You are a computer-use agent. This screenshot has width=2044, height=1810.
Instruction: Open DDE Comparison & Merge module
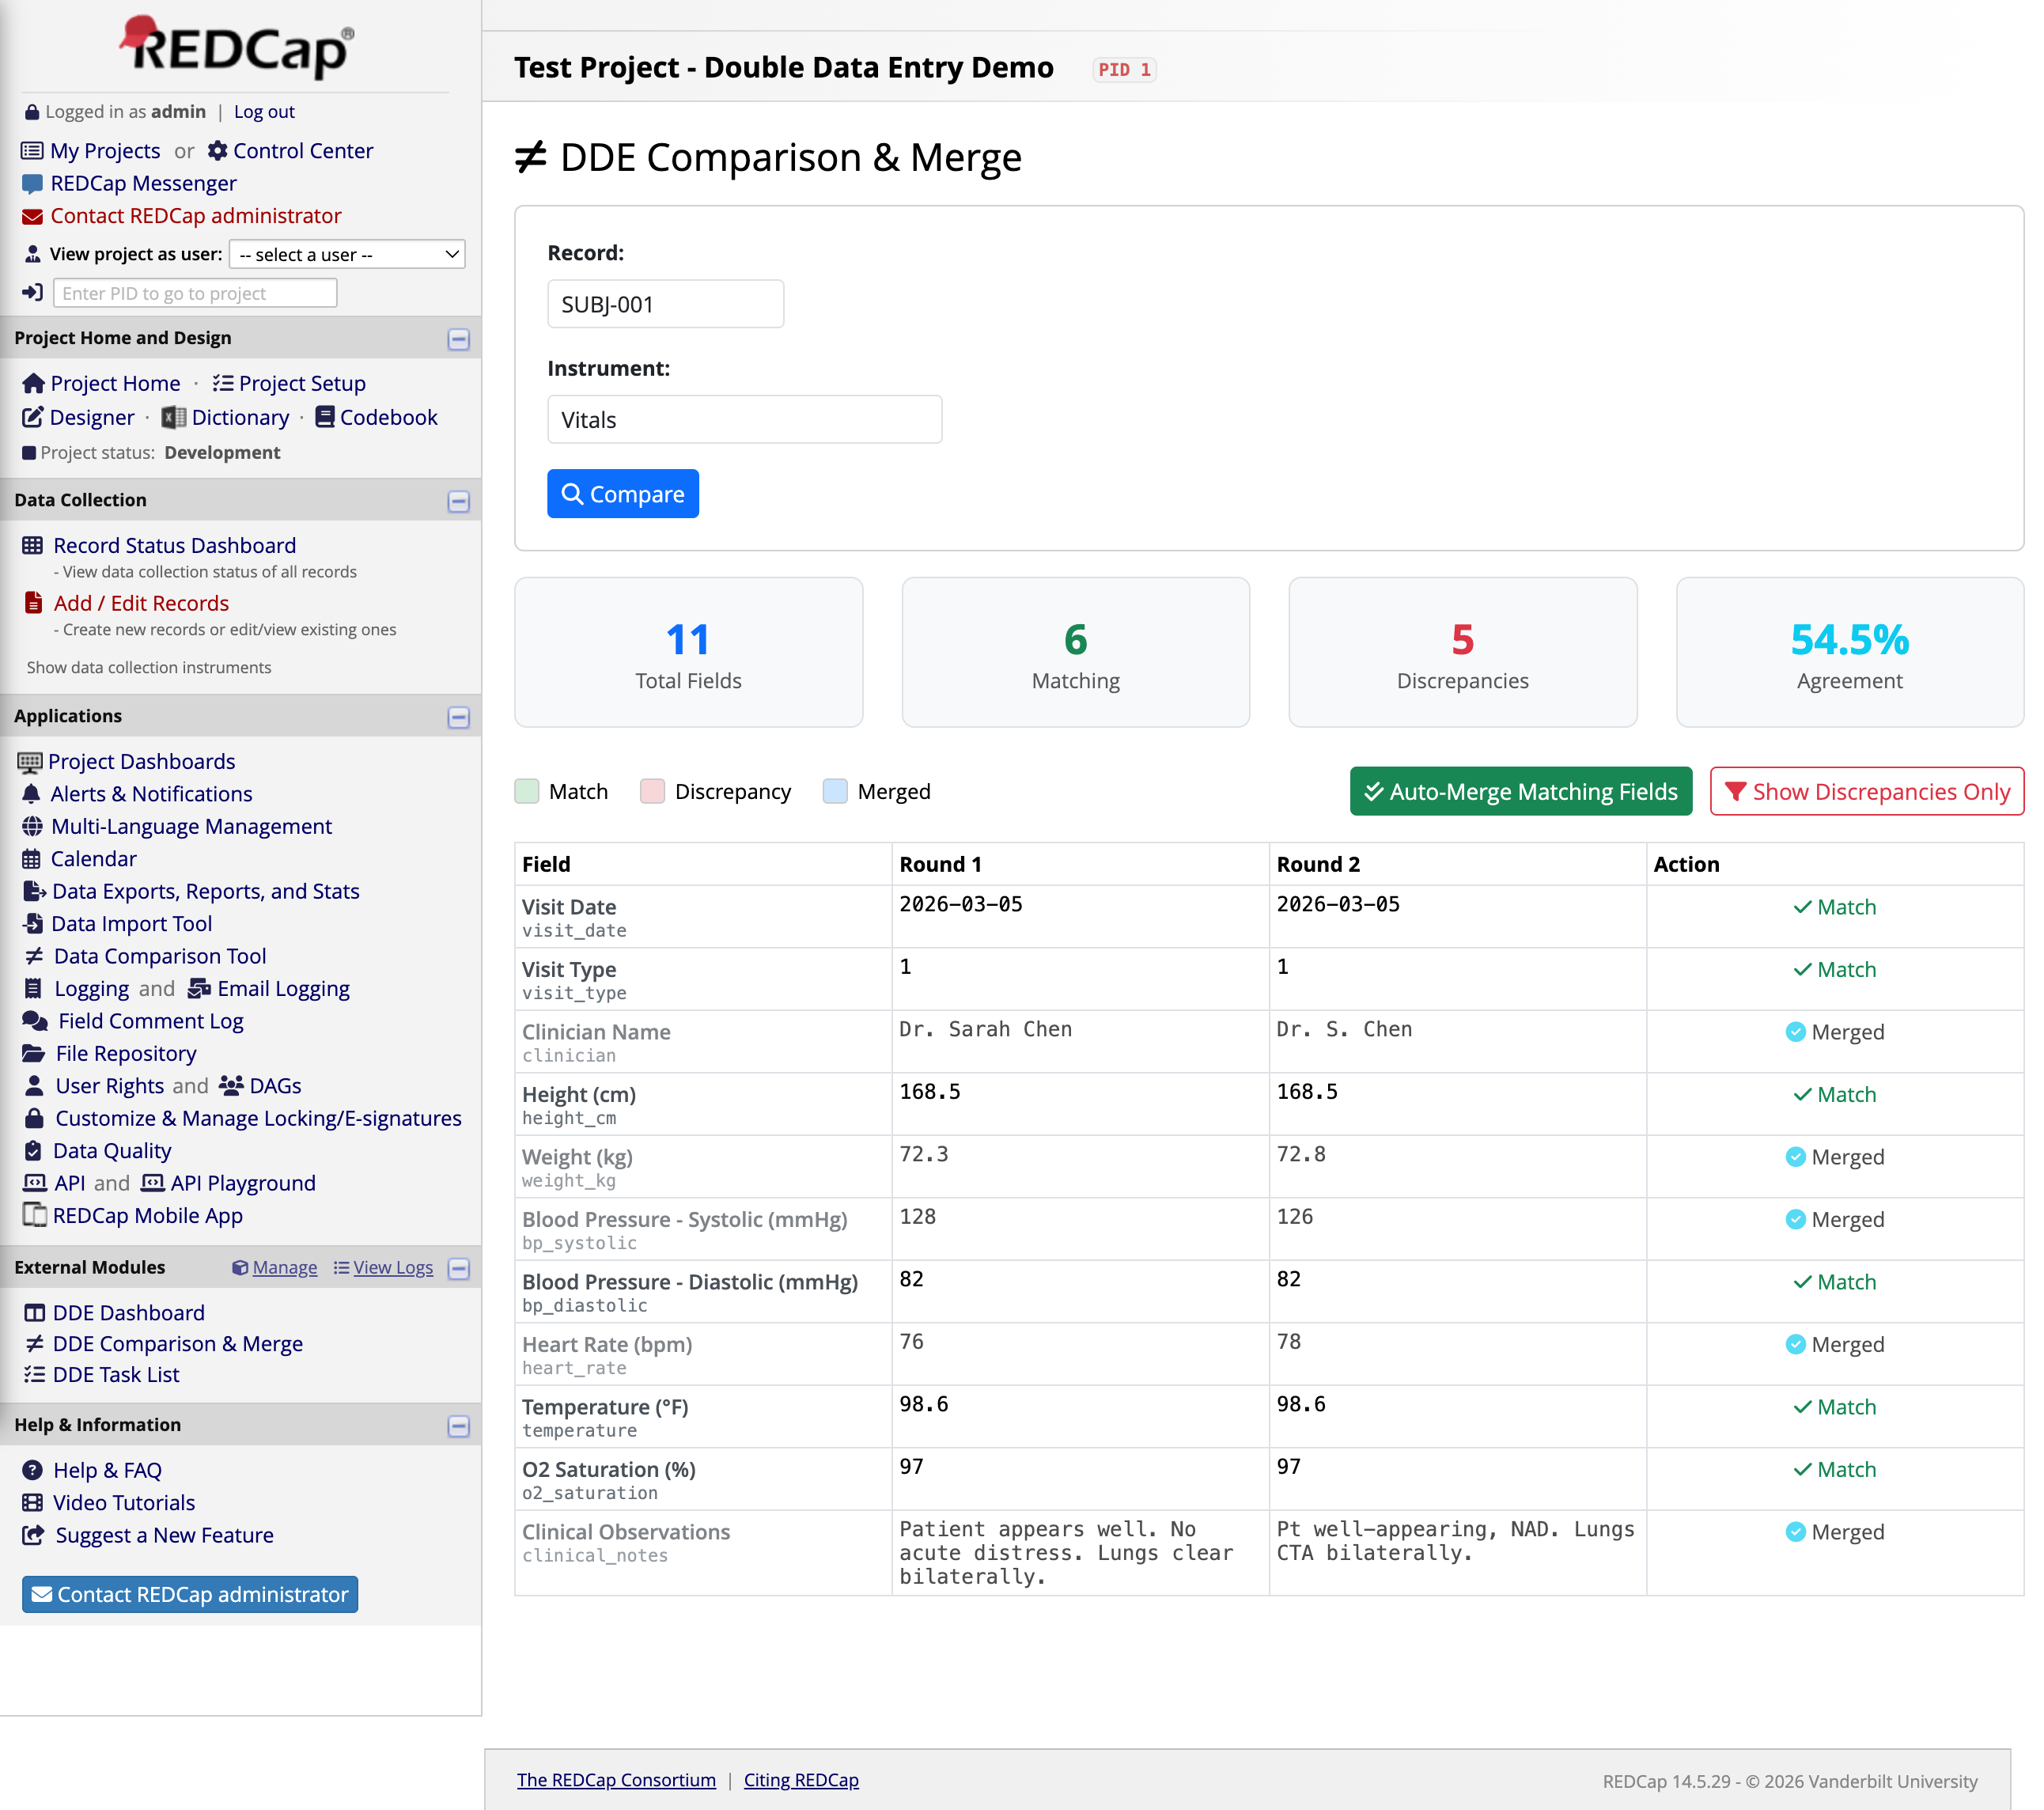[177, 1344]
